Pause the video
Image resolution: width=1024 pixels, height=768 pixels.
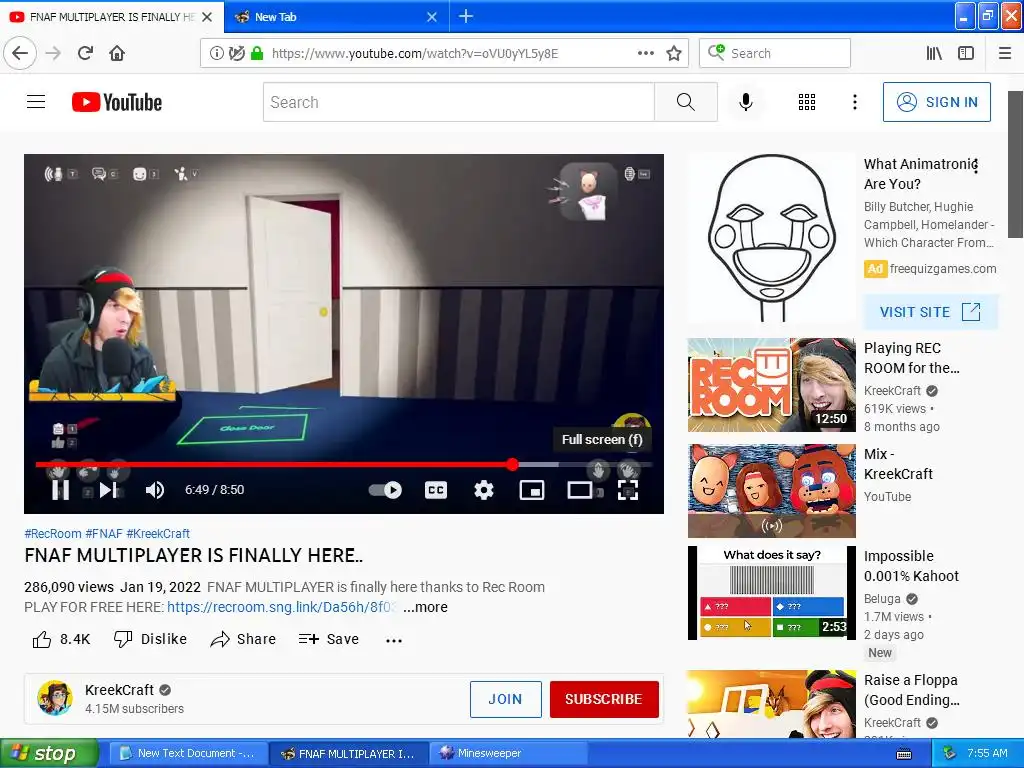(x=61, y=490)
